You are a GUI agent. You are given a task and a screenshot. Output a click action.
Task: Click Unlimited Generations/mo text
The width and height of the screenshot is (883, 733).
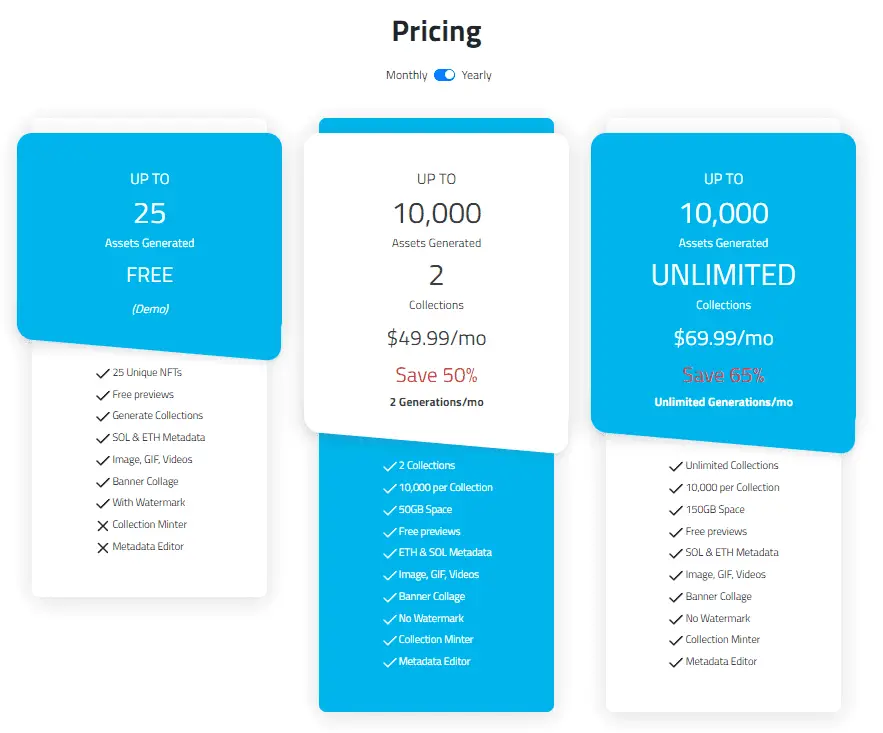tap(723, 402)
